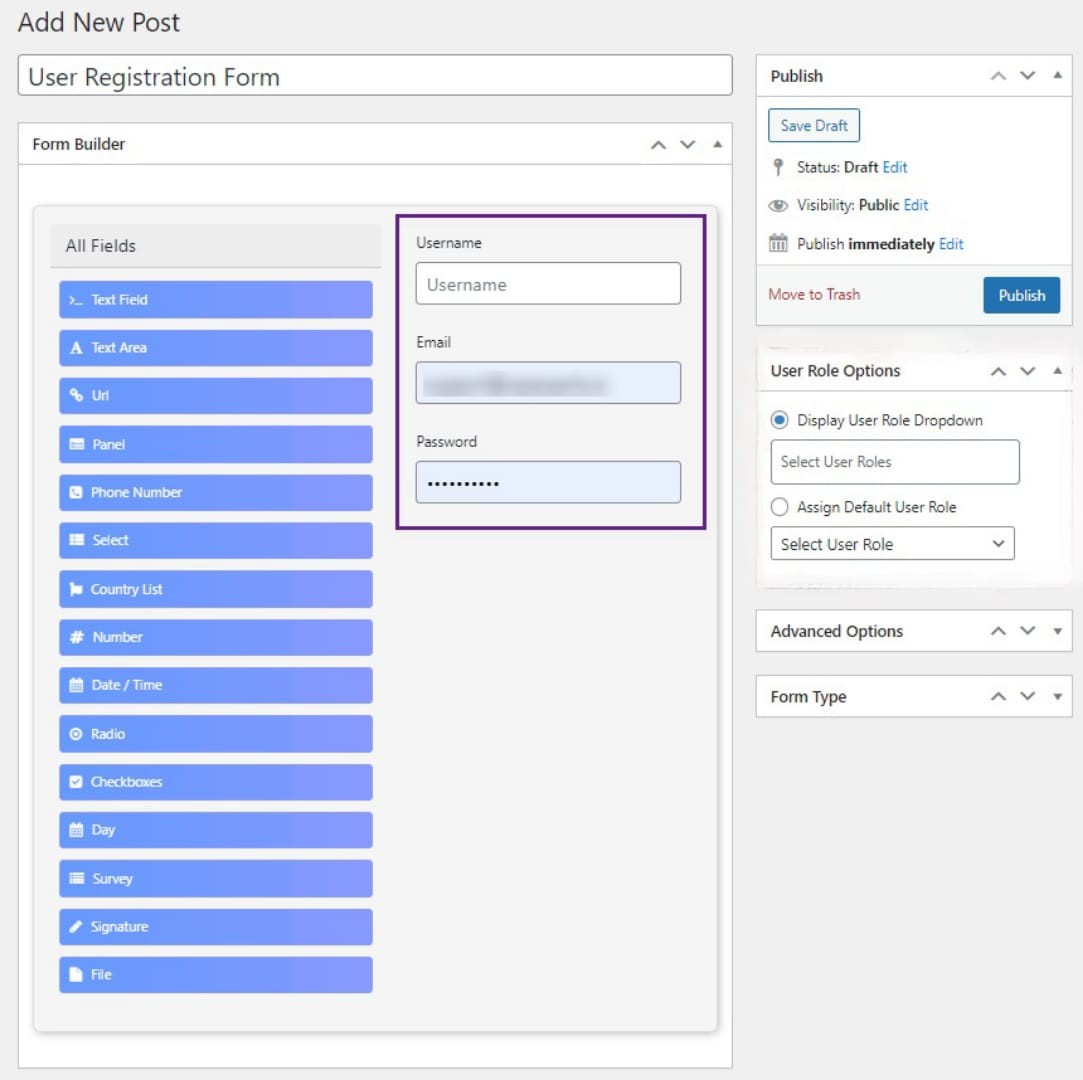
Task: Collapse the Form Builder panel
Action: (716, 144)
